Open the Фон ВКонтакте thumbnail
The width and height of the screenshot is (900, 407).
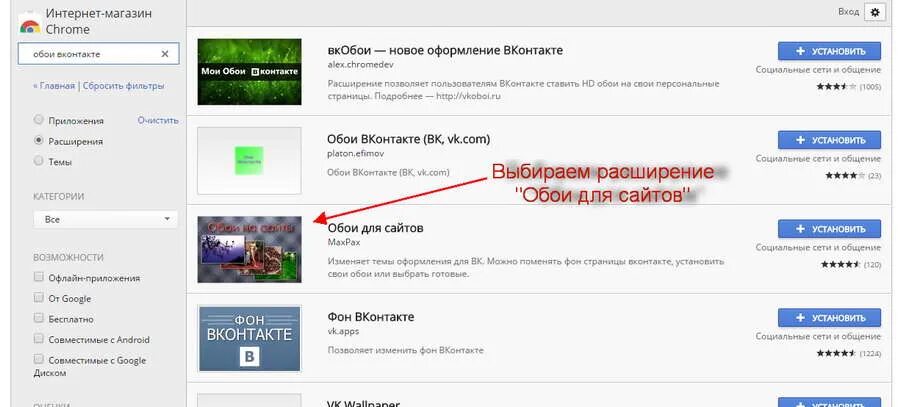249,338
